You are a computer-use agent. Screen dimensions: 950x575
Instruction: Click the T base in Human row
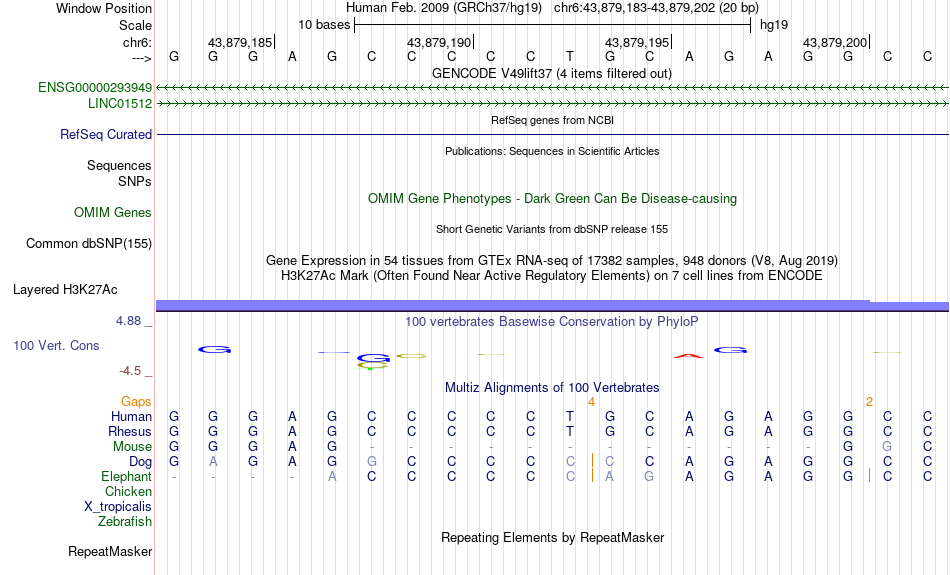[x=570, y=416]
